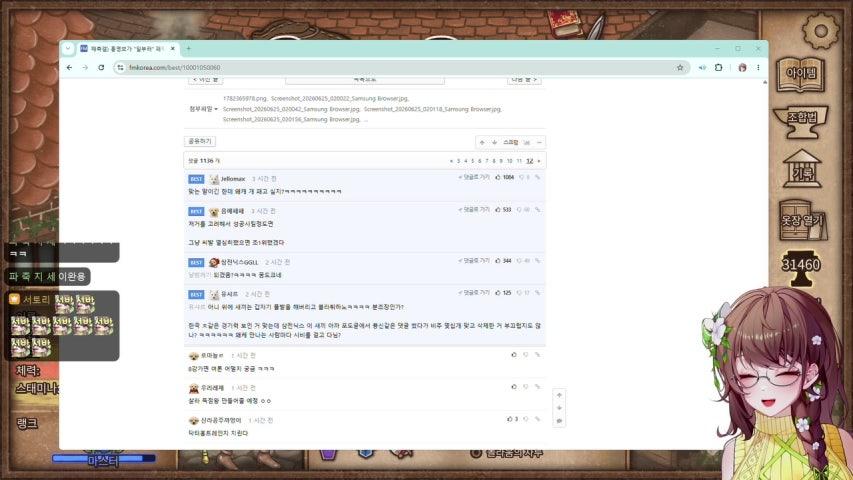Open comment page 3
This screenshot has width=853, height=480.
(458, 161)
